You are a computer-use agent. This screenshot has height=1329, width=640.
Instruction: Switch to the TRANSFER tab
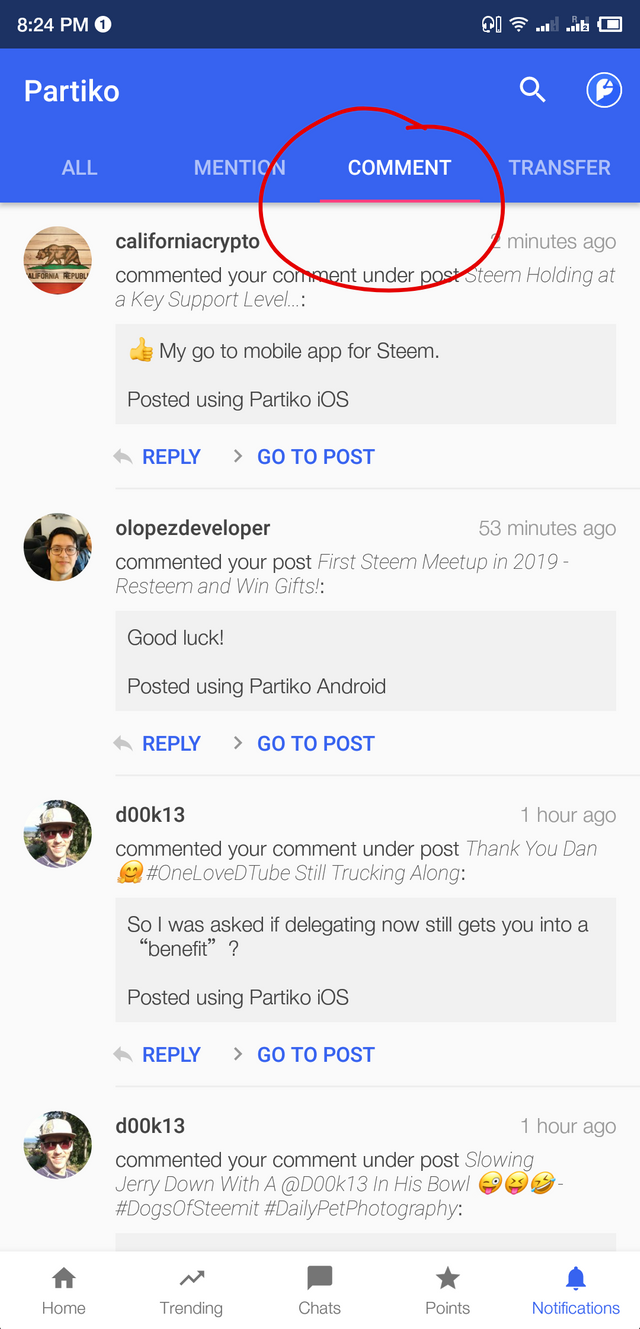pyautogui.click(x=560, y=167)
